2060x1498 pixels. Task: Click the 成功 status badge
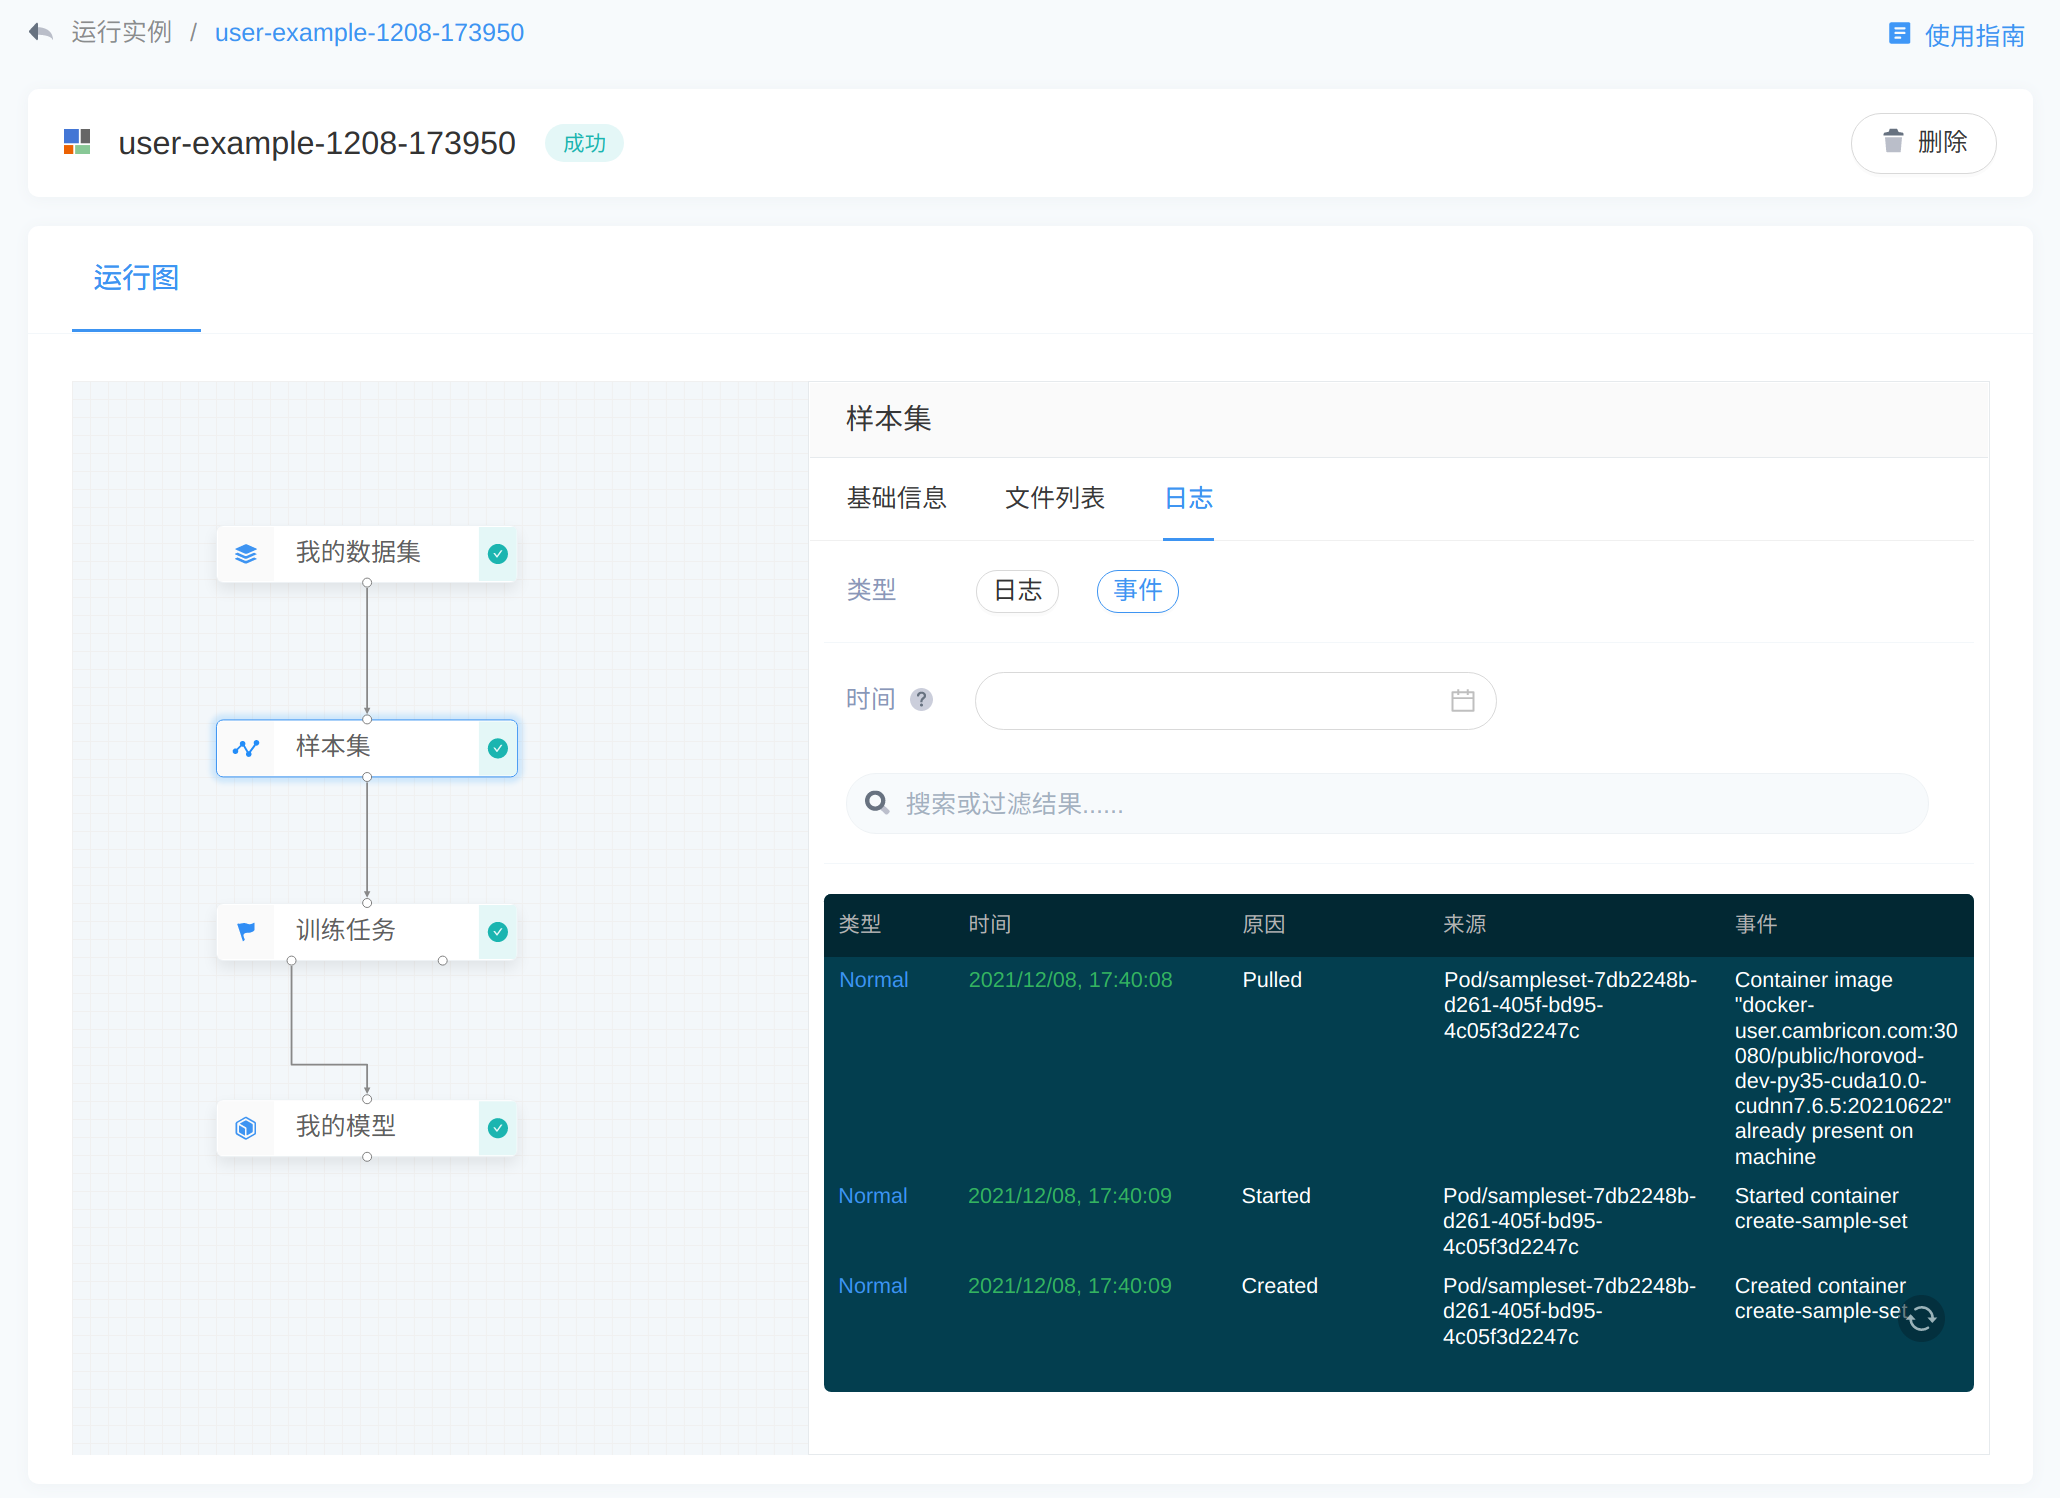584,143
